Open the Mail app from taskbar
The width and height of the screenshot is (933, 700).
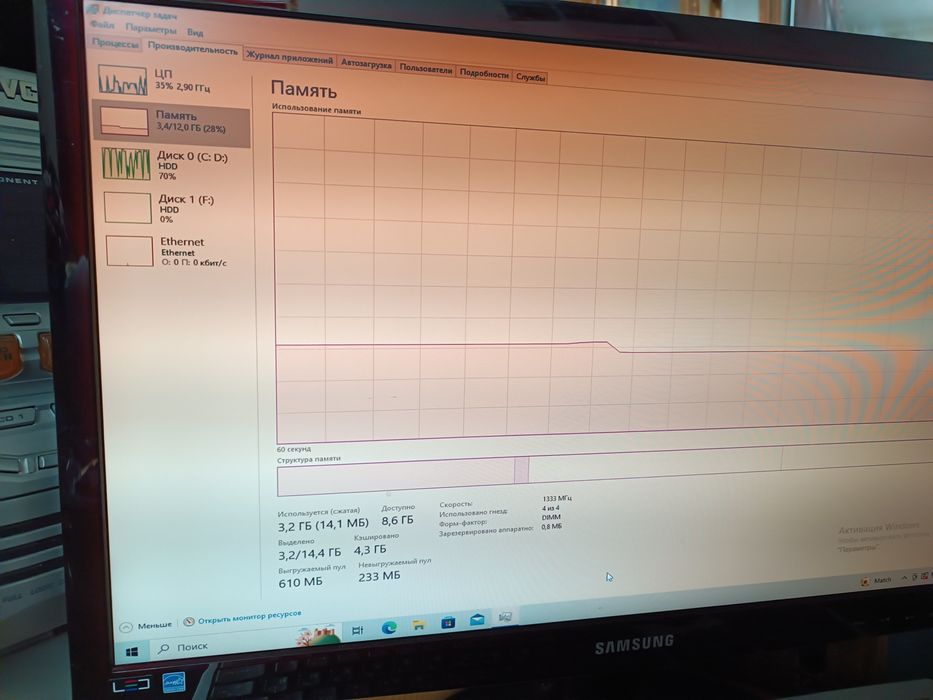coord(477,620)
